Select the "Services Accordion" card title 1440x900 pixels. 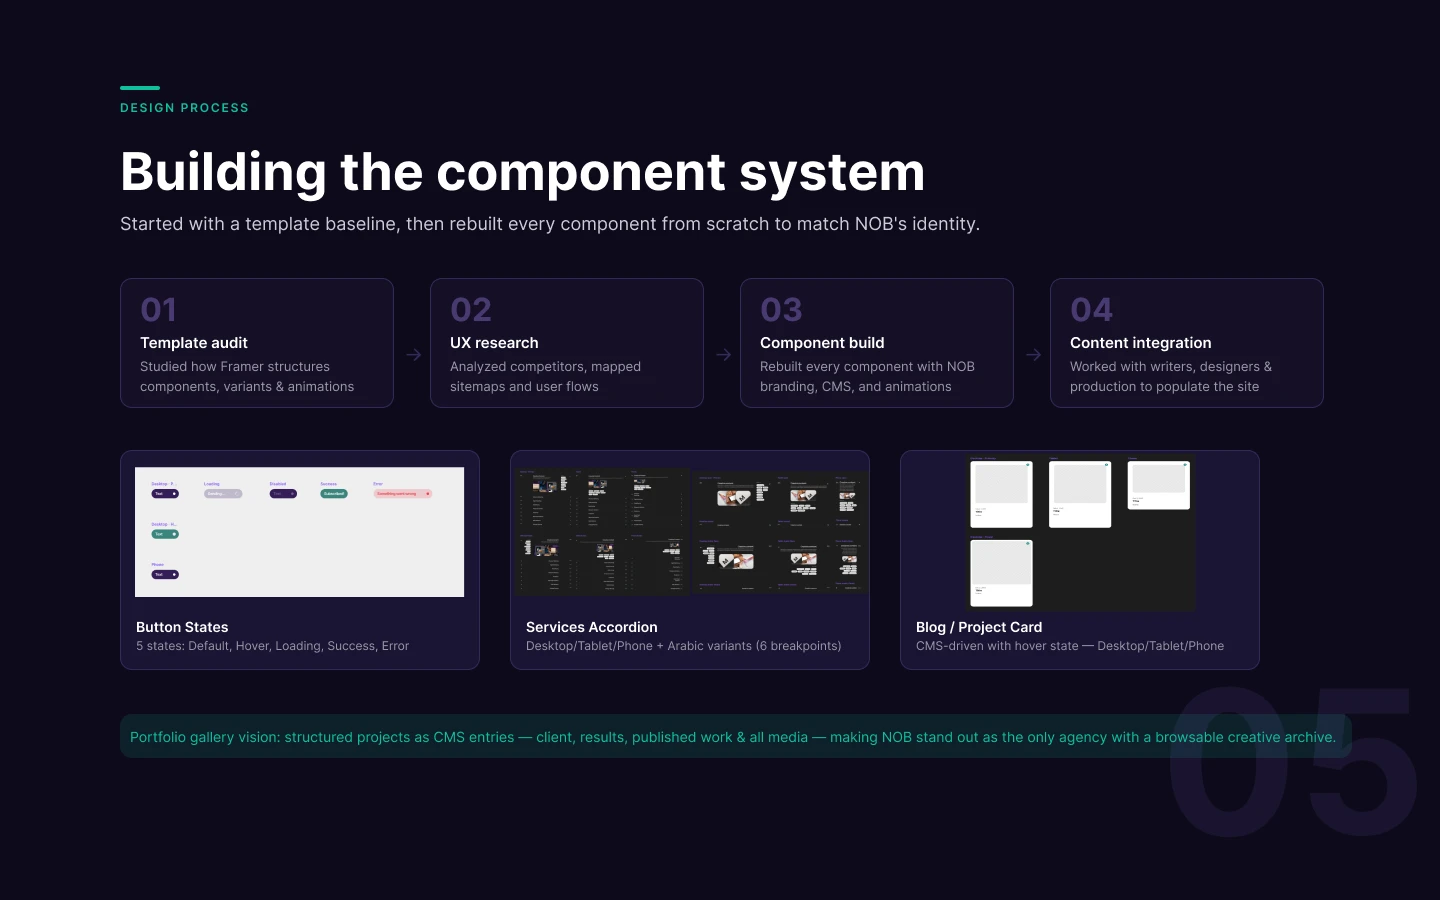point(592,627)
